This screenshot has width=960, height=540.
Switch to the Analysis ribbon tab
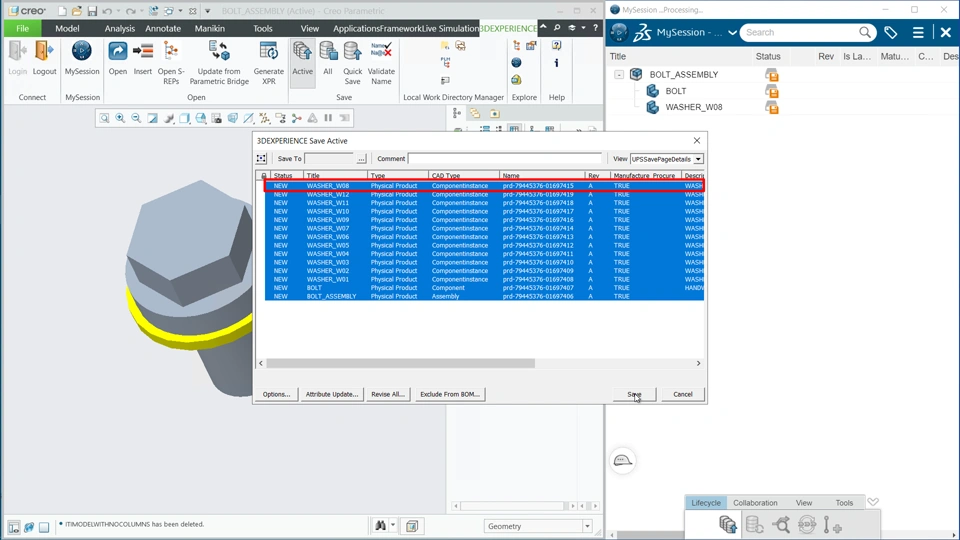[x=119, y=28]
